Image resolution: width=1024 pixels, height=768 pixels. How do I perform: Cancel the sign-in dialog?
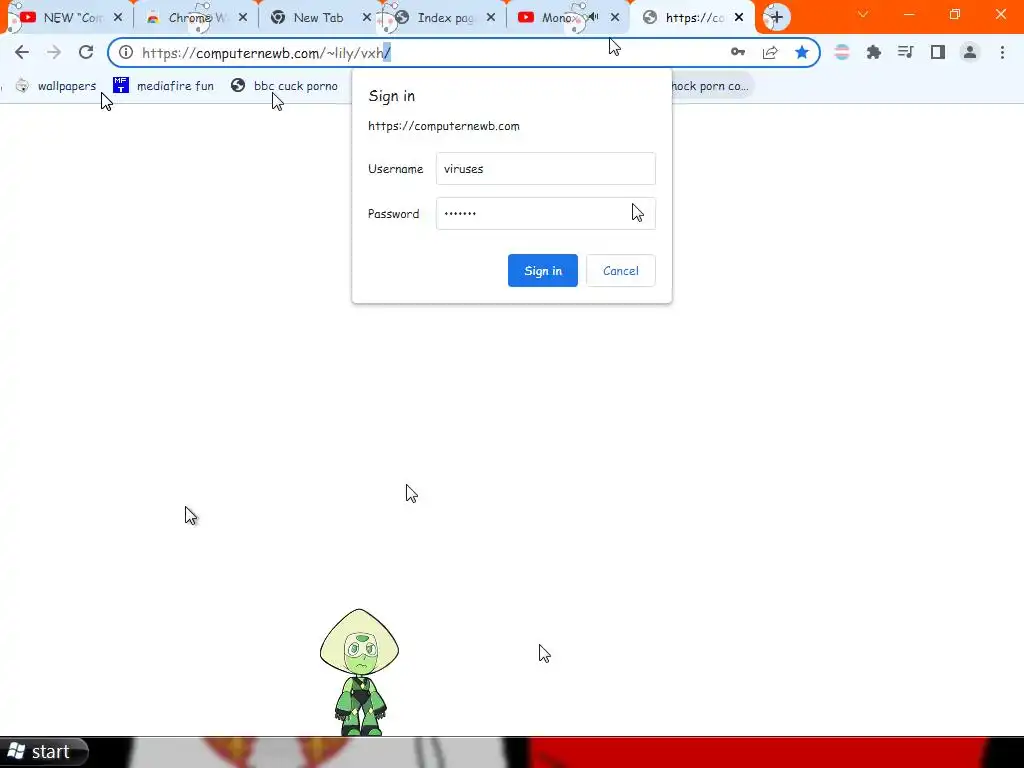pos(620,270)
